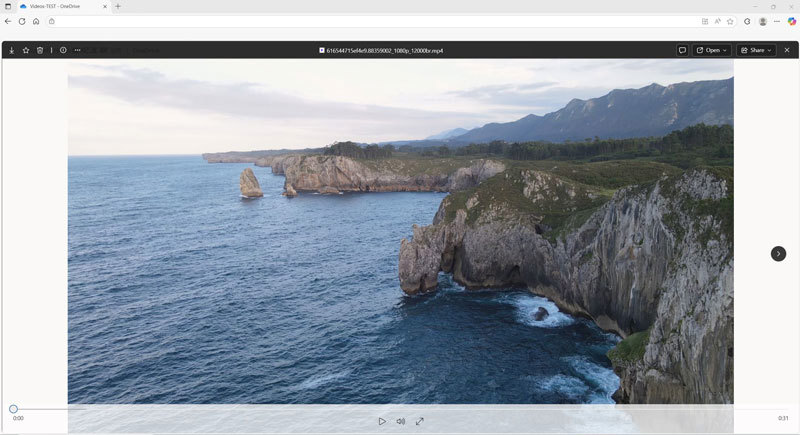800x435 pixels.
Task: Click the video file name in the title bar
Action: pos(385,50)
